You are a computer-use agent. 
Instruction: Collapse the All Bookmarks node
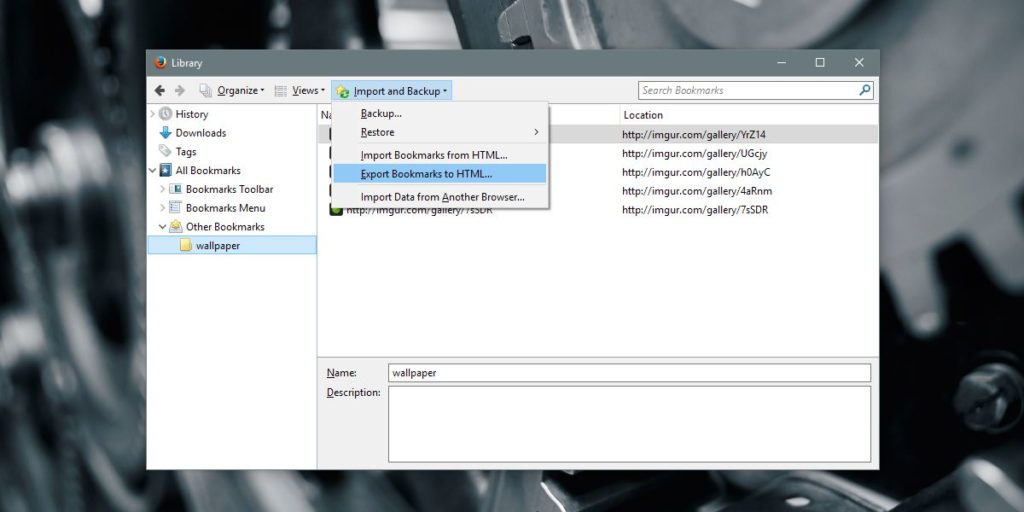152,170
